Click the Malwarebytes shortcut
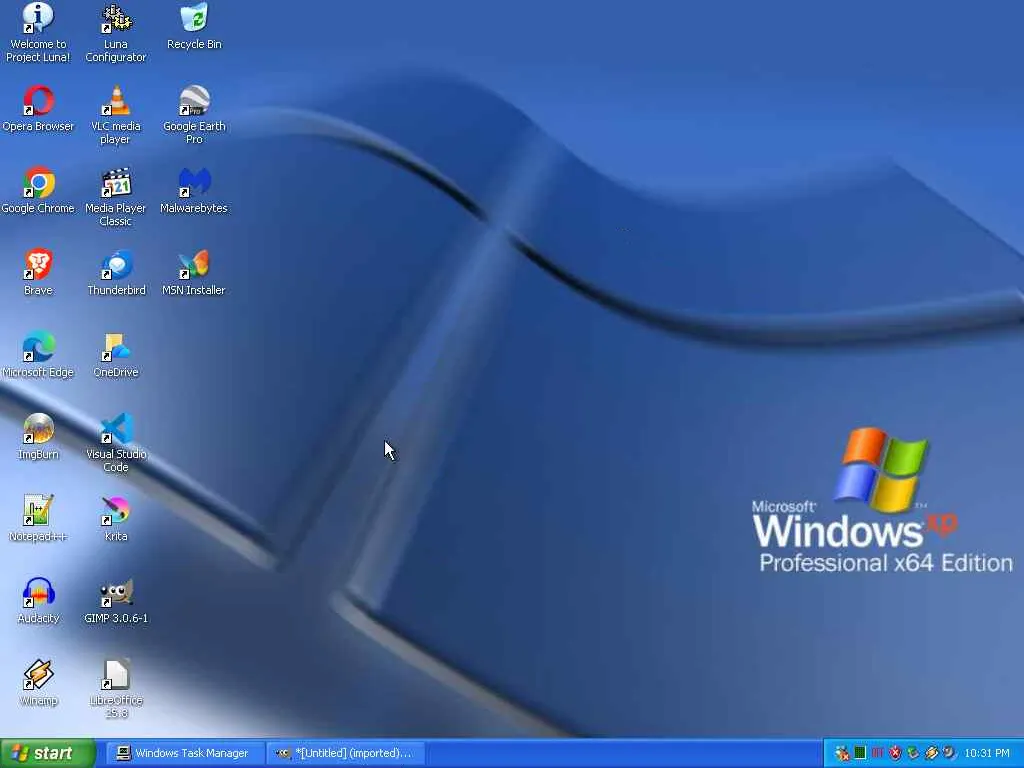1024x768 pixels. [194, 191]
